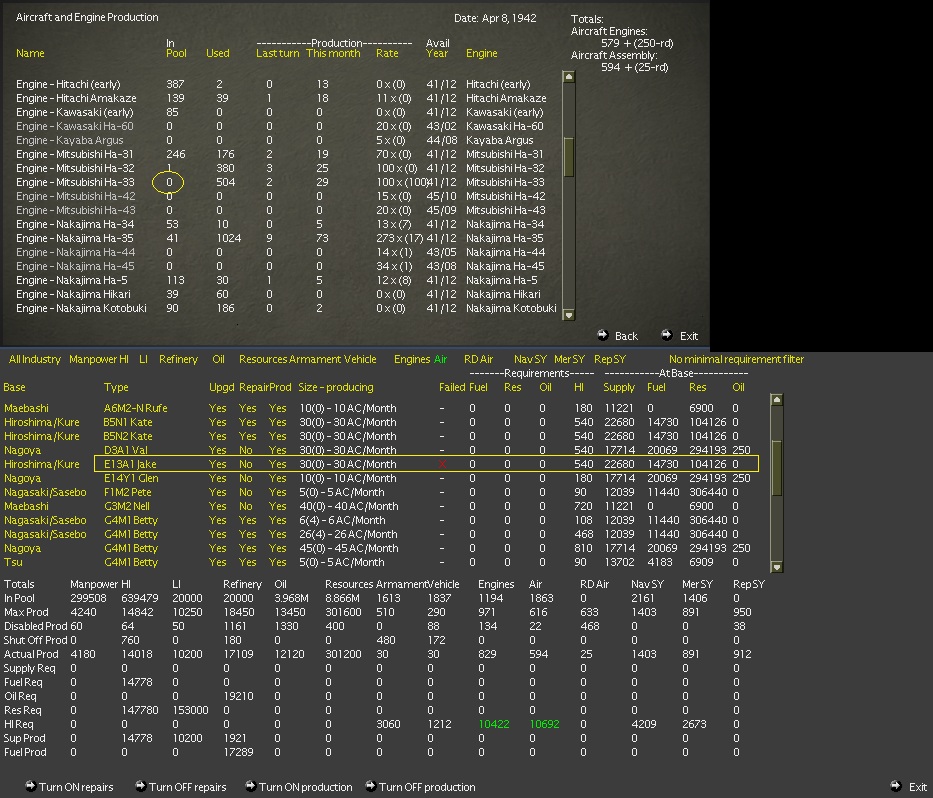Viewport: 933px width, 798px height.
Task: Toggle Repair No for Nagoya D3A1 Val
Action: click(246, 450)
